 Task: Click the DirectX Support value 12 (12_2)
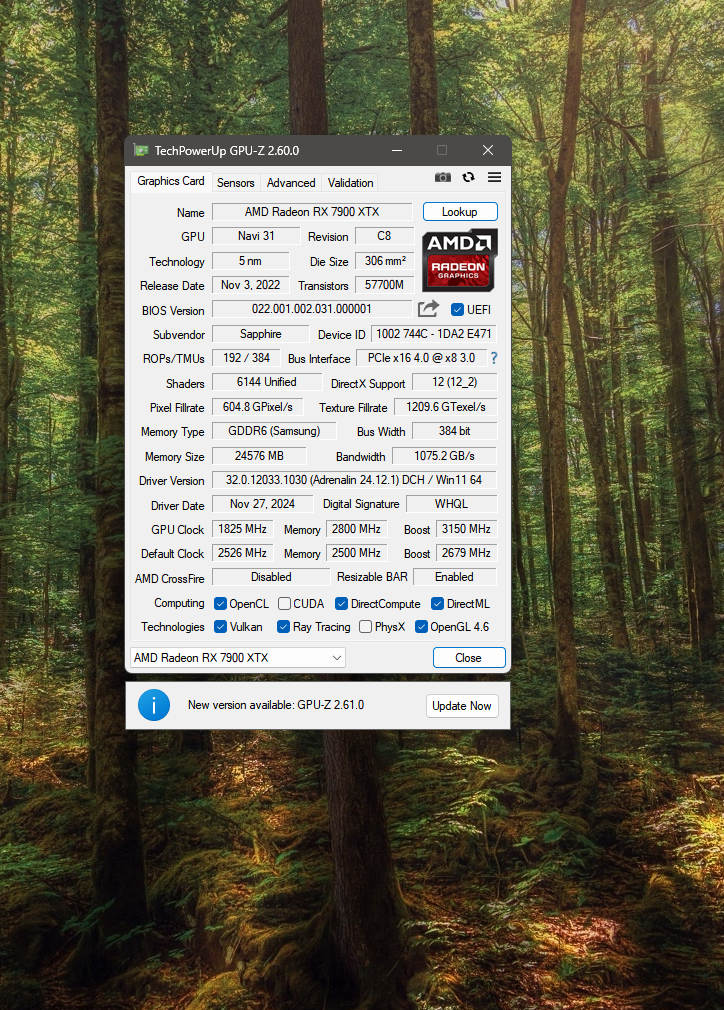point(455,382)
